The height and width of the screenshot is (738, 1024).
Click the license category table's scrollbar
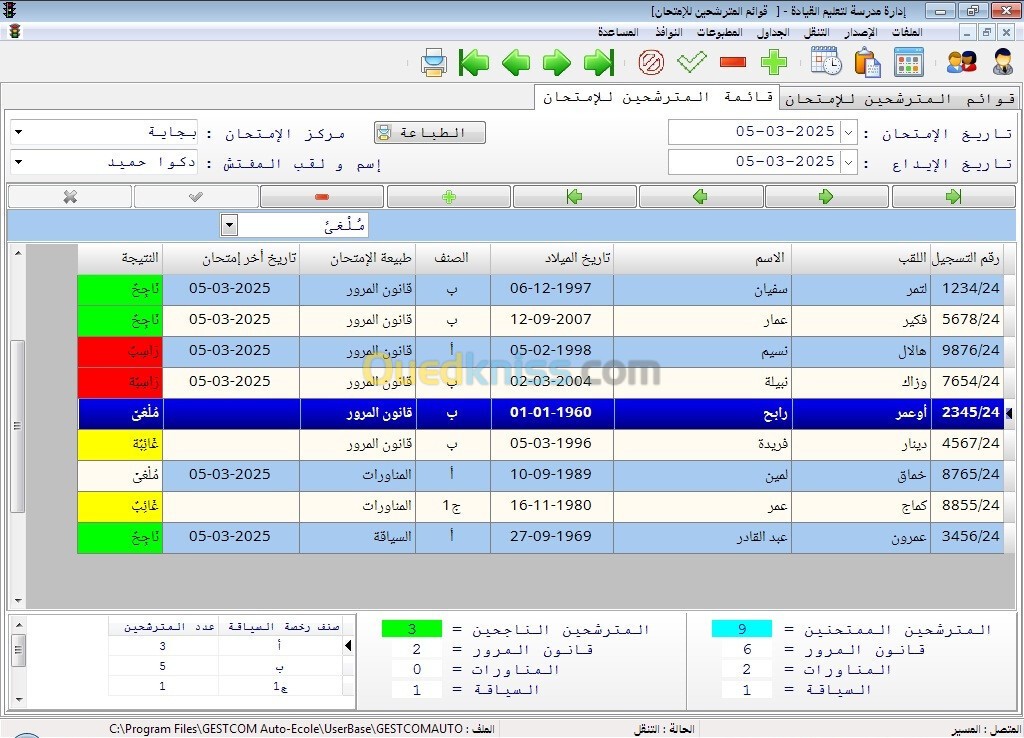pos(19,662)
